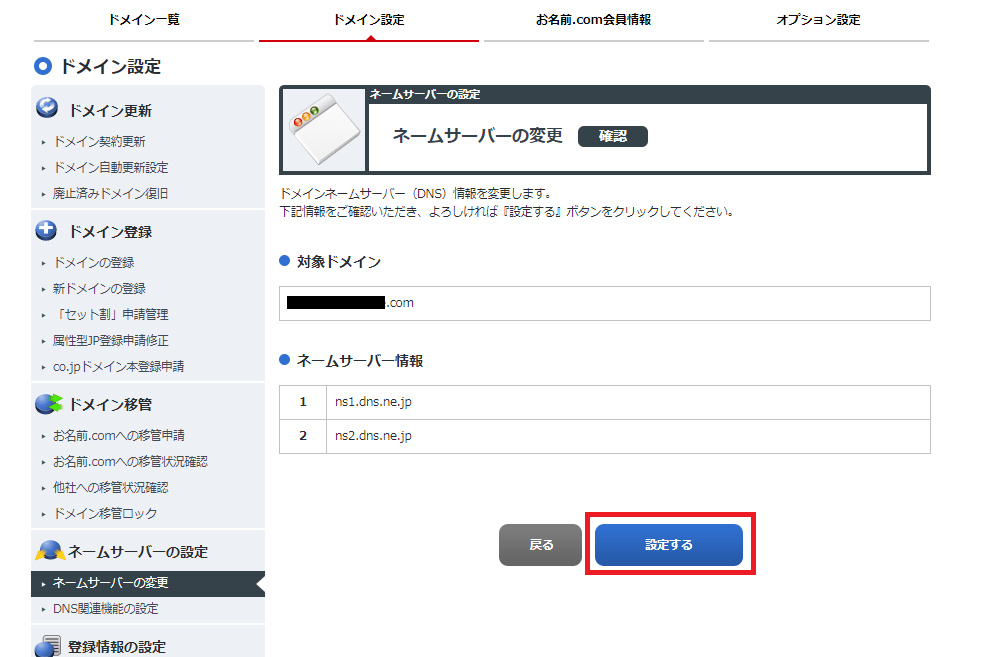Switch to the オプション設定 tab
The height and width of the screenshot is (657, 1003).
coord(818,19)
